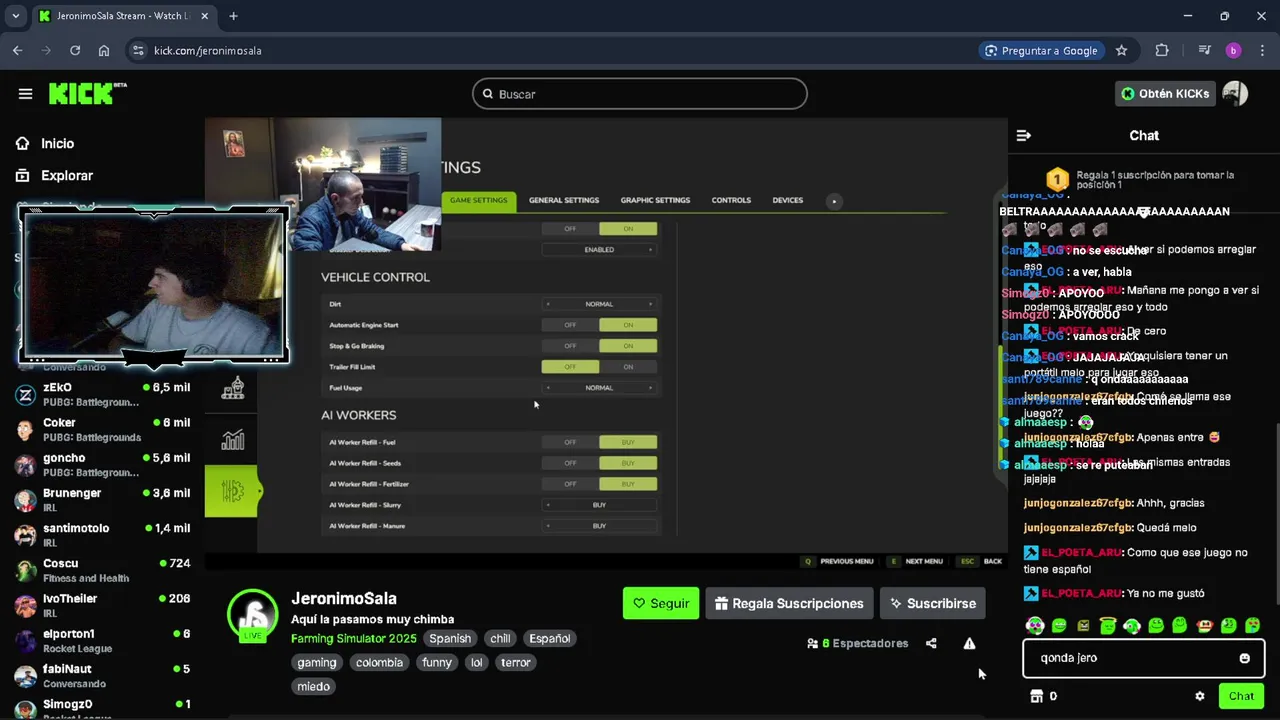Click the Suscribirse button

933,603
